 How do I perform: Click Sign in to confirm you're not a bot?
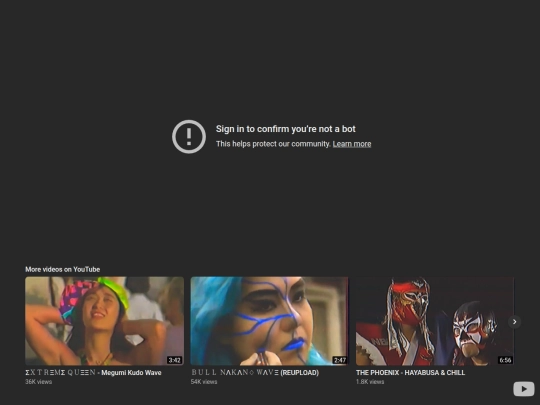pos(285,129)
